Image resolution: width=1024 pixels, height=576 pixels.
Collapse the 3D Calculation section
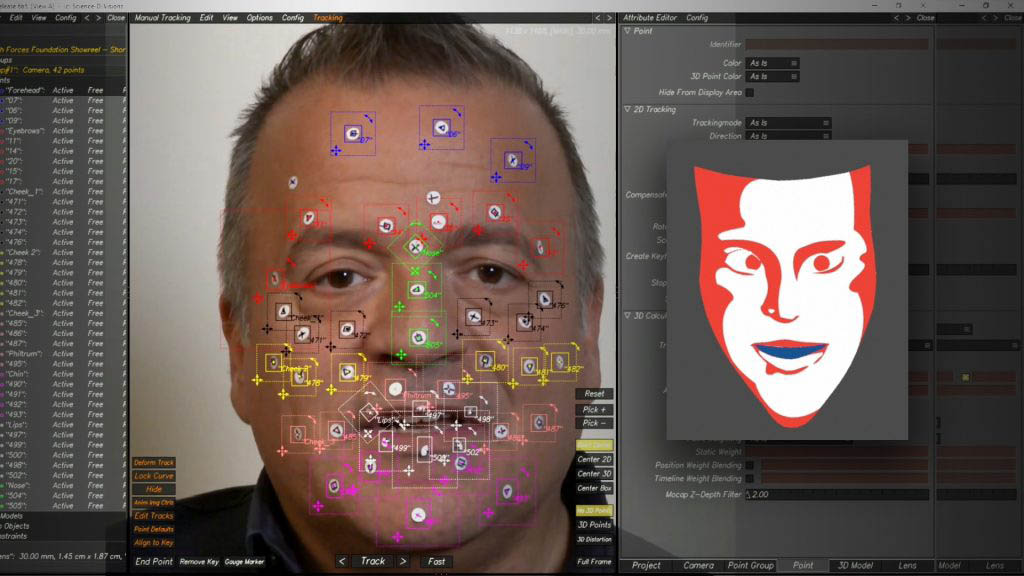click(x=628, y=315)
